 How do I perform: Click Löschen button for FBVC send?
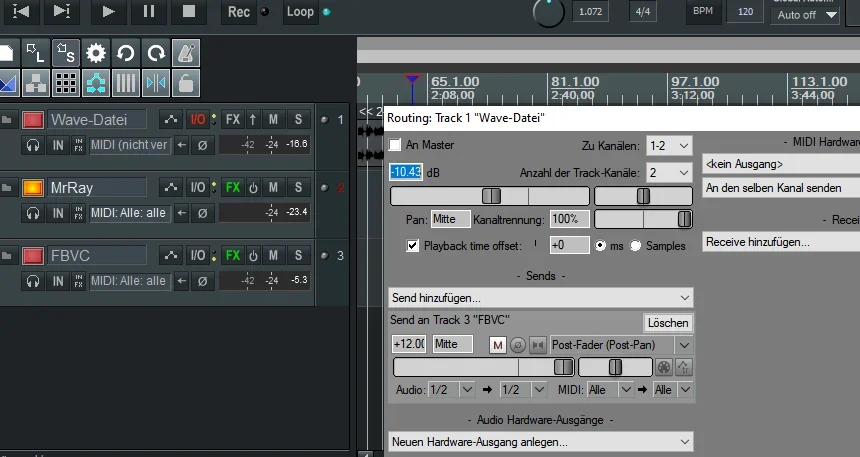pyautogui.click(x=667, y=323)
